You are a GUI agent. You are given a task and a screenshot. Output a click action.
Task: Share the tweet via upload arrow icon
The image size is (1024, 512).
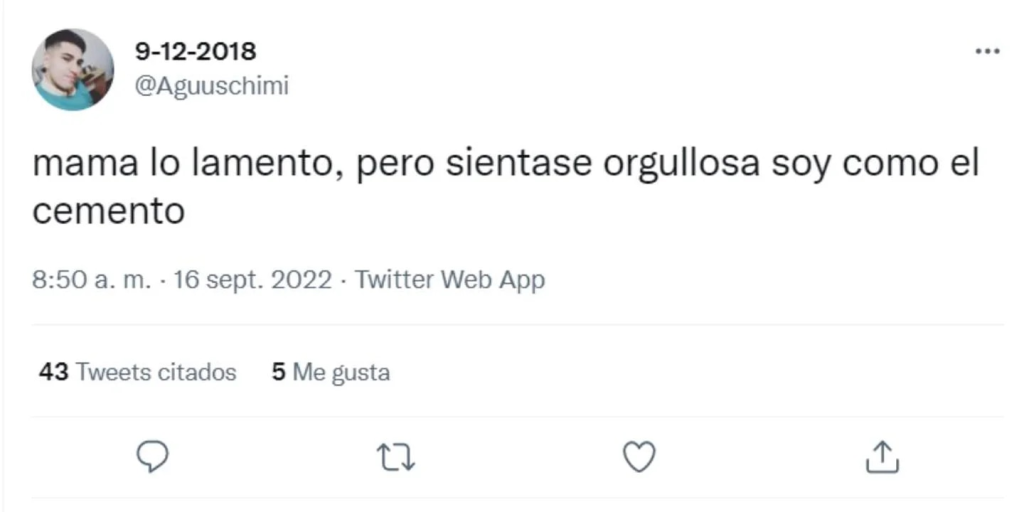(x=882, y=457)
